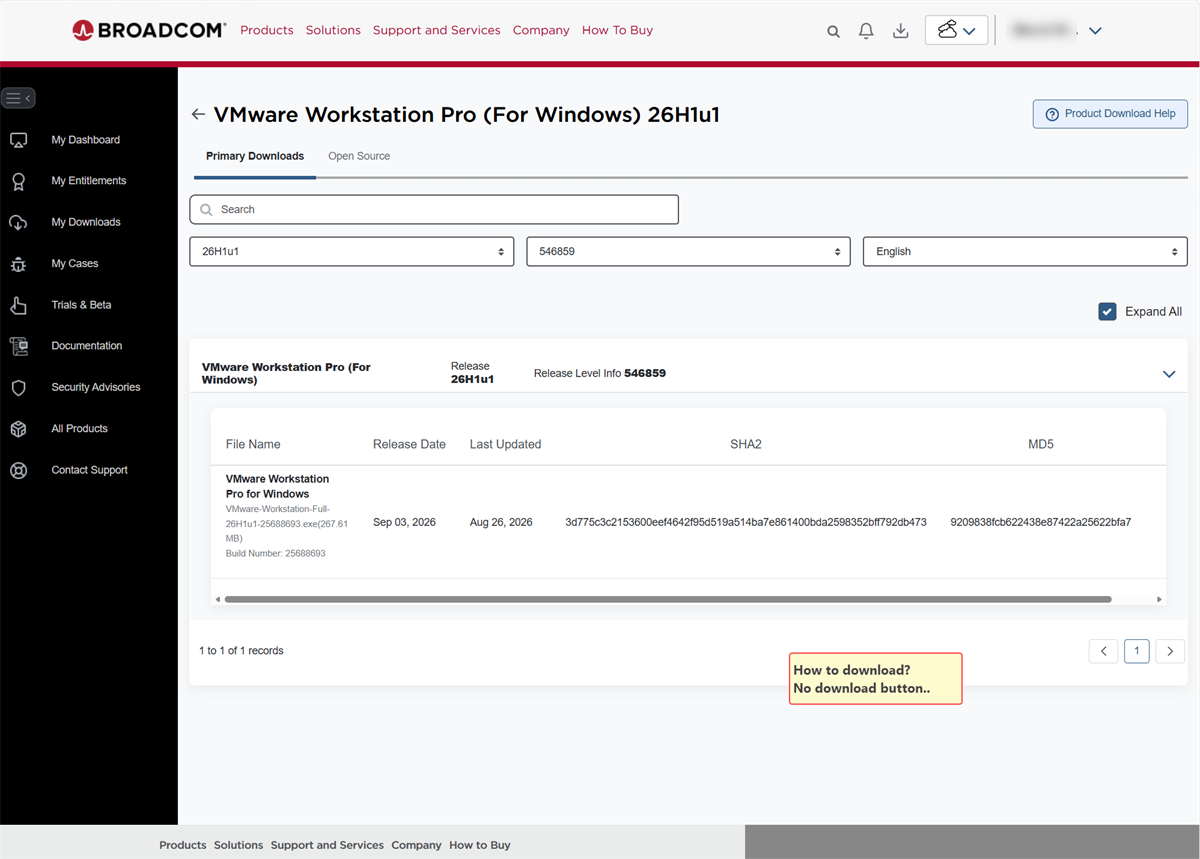Click the My Dashboard sidebar icon

pos(18,140)
